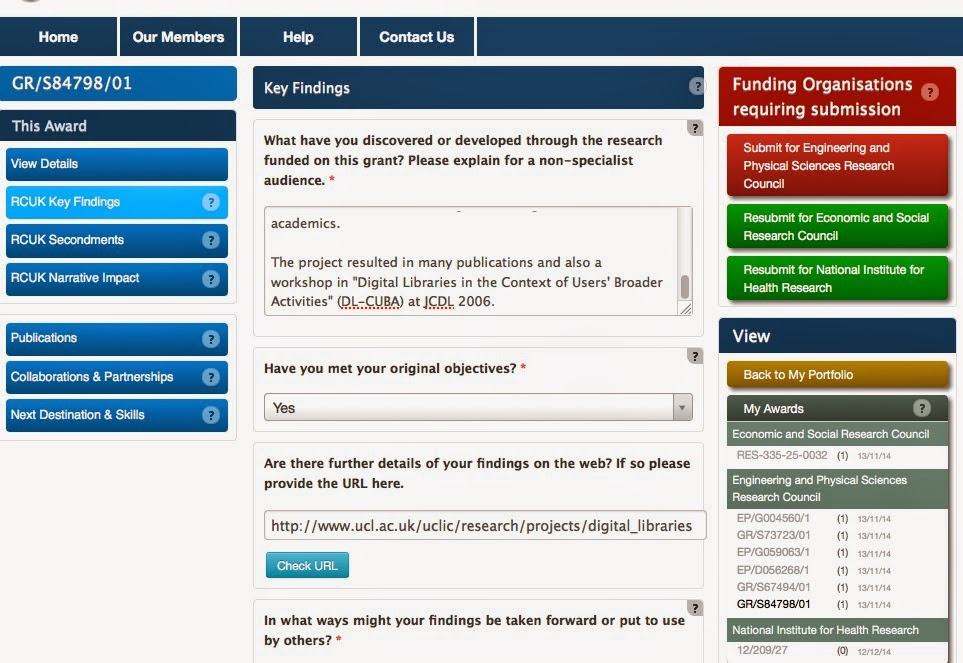Select RCUK Key Findings section
This screenshot has width=963, height=663.
point(117,202)
